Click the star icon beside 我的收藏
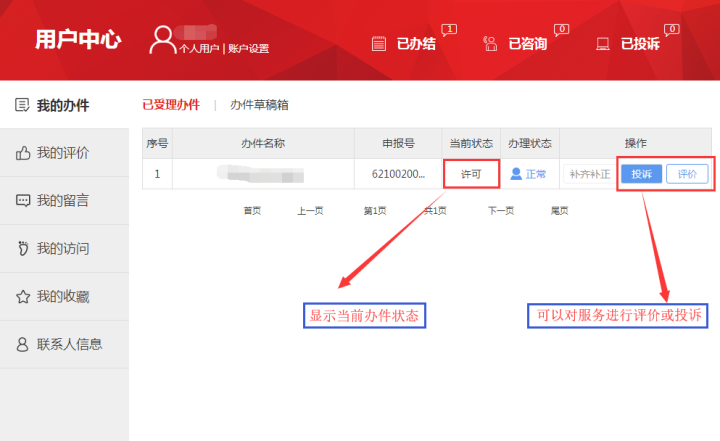Screen dimensions: 720x441 [x=22, y=297]
